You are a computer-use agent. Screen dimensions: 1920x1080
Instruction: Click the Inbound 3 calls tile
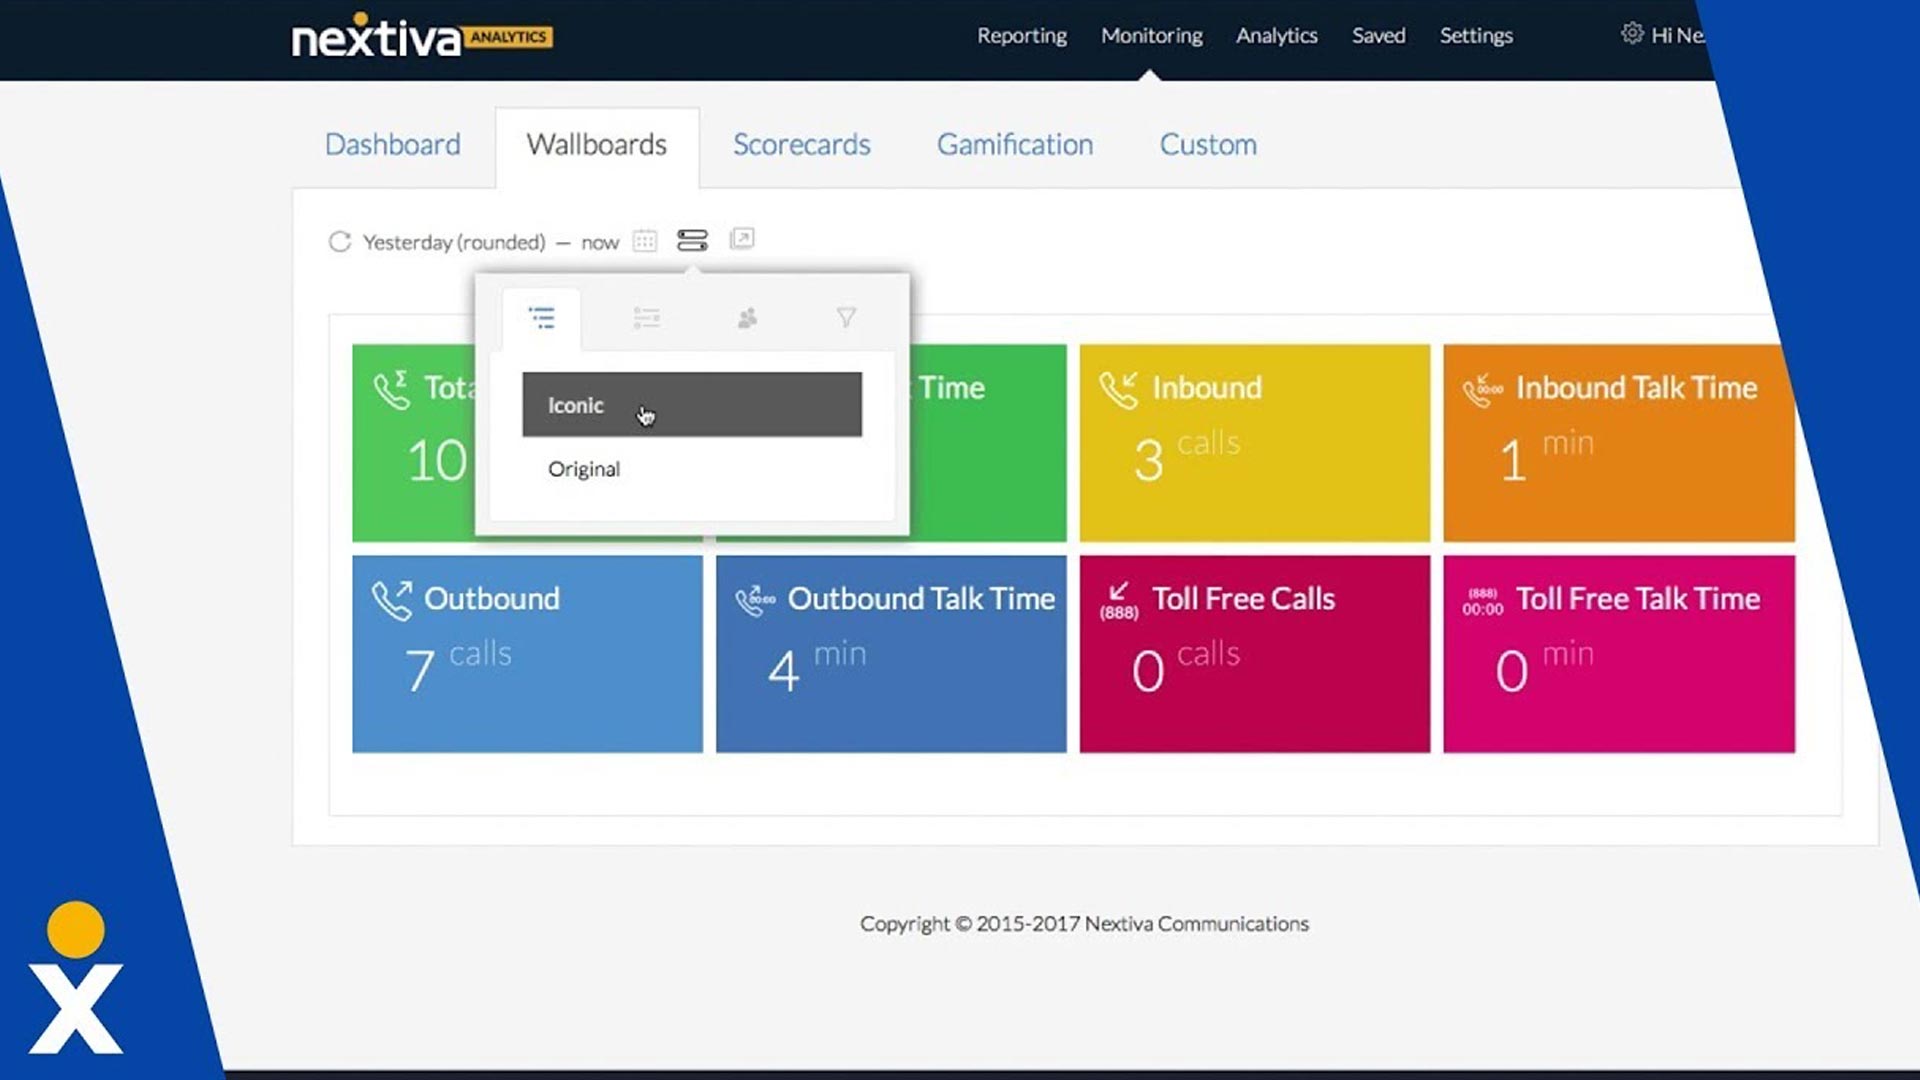[x=1255, y=443]
